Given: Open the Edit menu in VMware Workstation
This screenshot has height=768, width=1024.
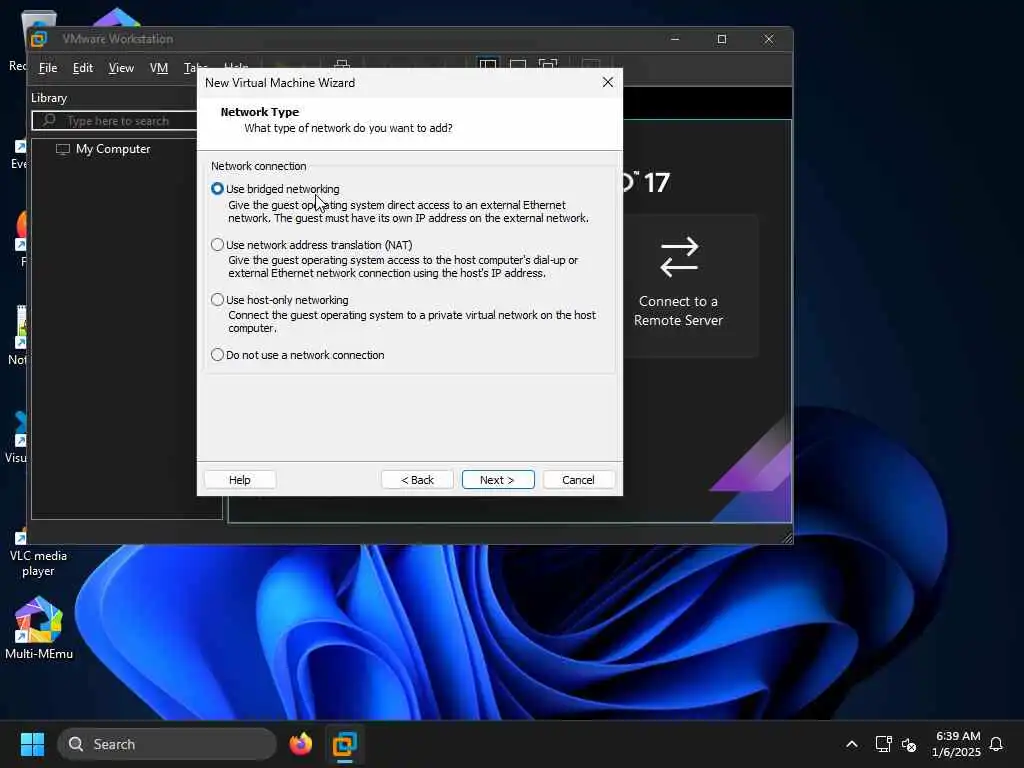Looking at the screenshot, I should 82,68.
